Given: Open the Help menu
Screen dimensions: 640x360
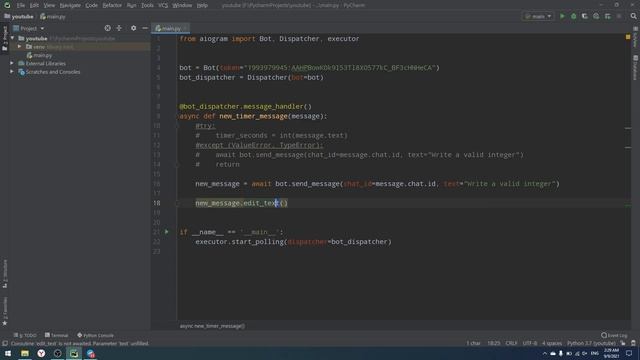Looking at the screenshot, I should [202, 5].
